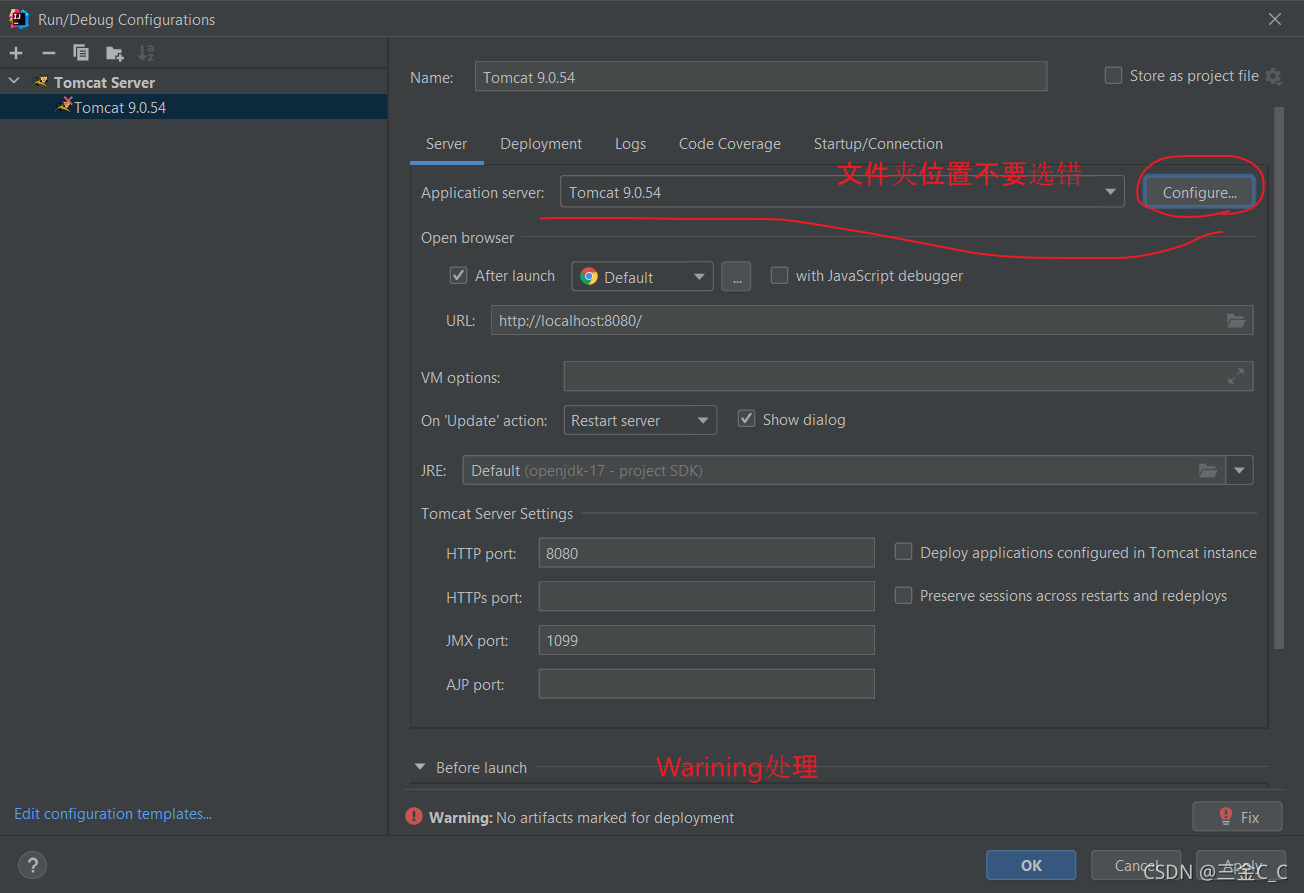Click the IntelliJ title bar icon
1304x893 pixels.
click(19, 19)
